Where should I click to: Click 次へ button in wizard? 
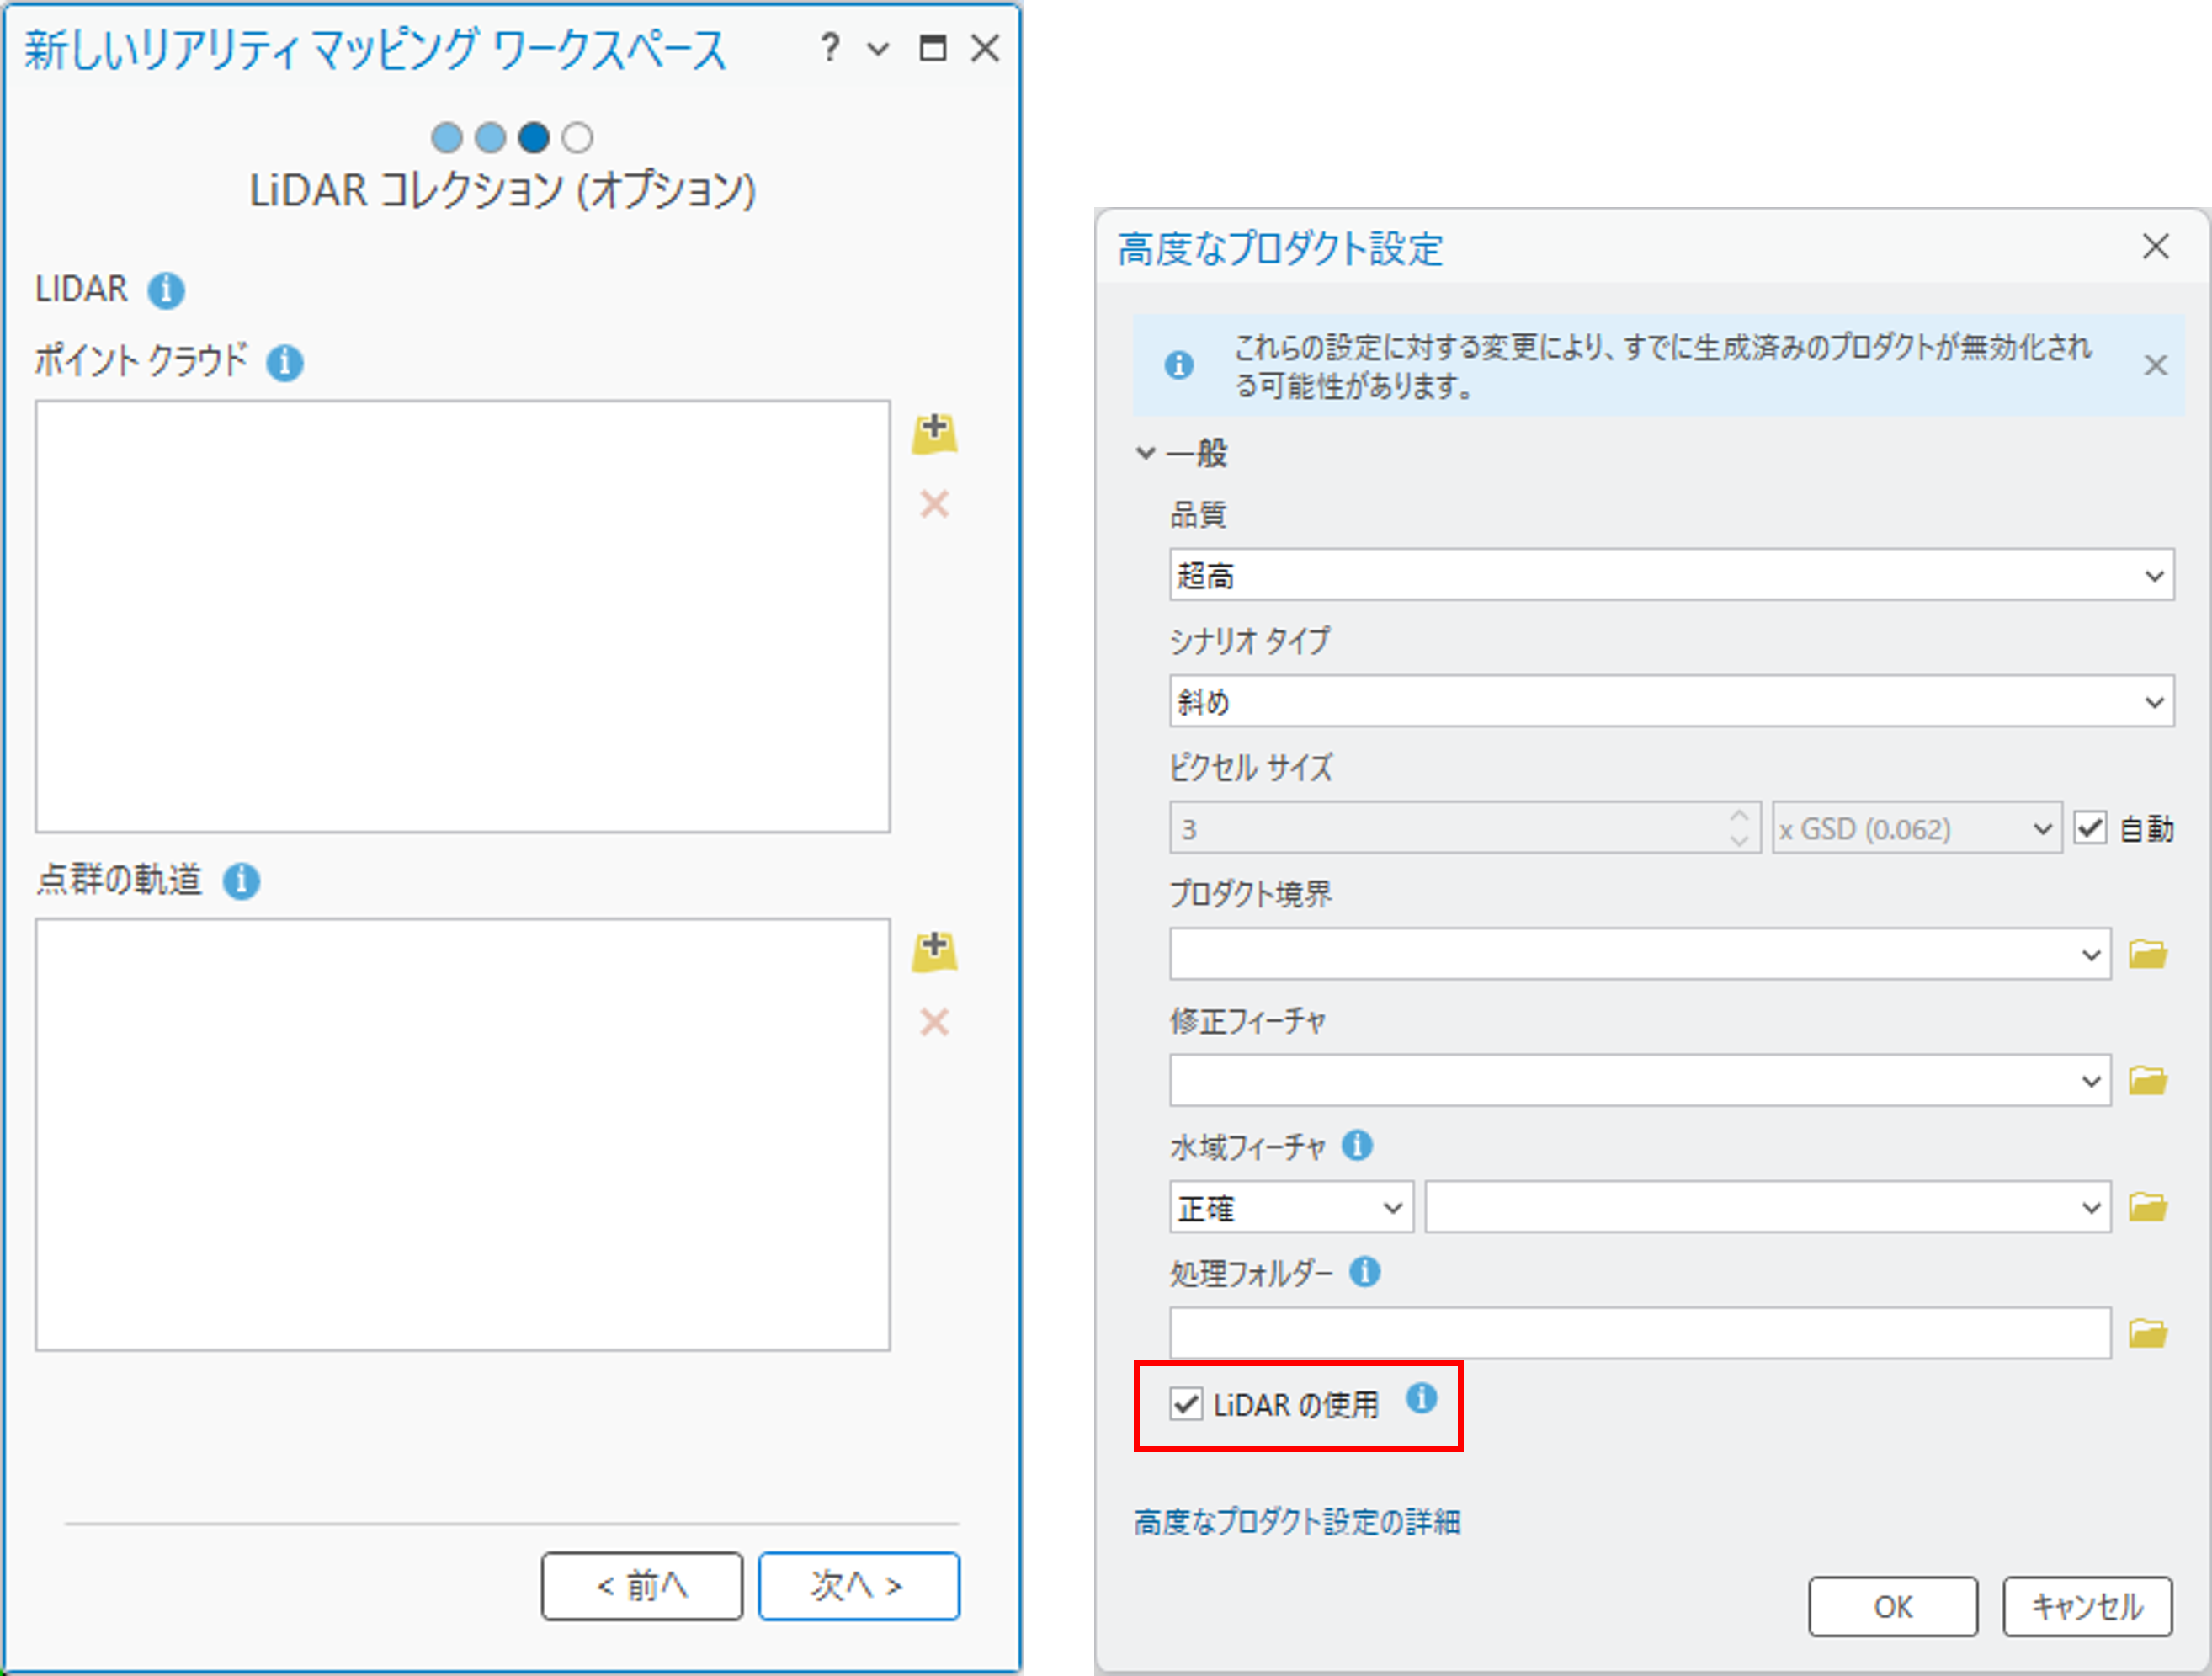[858, 1585]
